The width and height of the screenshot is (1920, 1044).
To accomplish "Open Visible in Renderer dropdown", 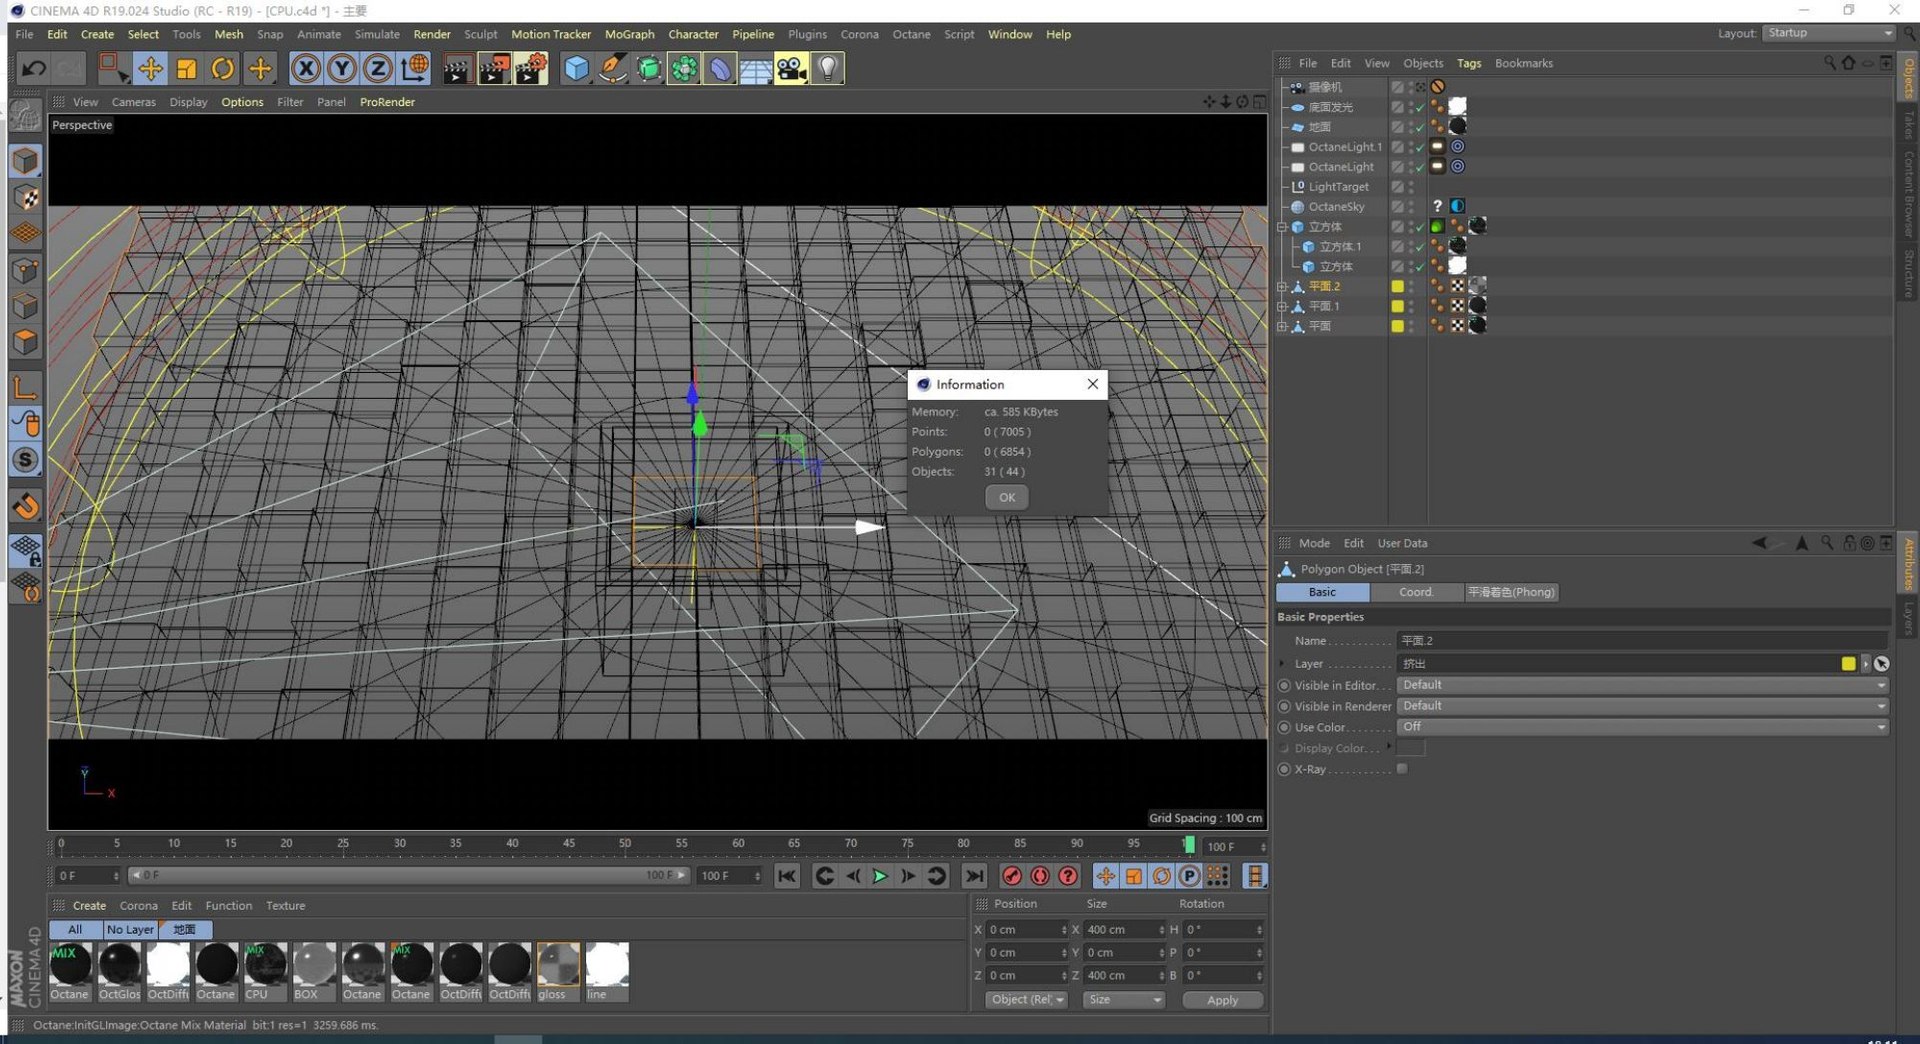I will (1642, 706).
